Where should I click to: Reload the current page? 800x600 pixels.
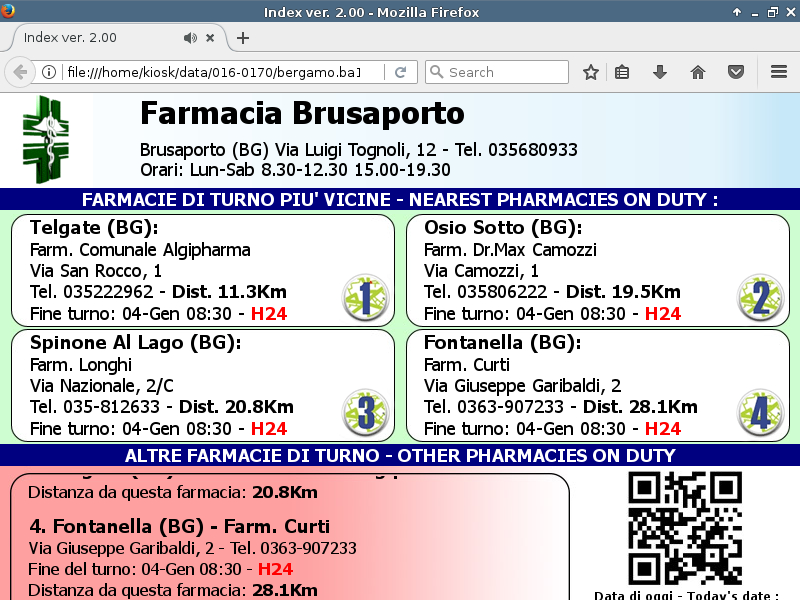point(400,72)
